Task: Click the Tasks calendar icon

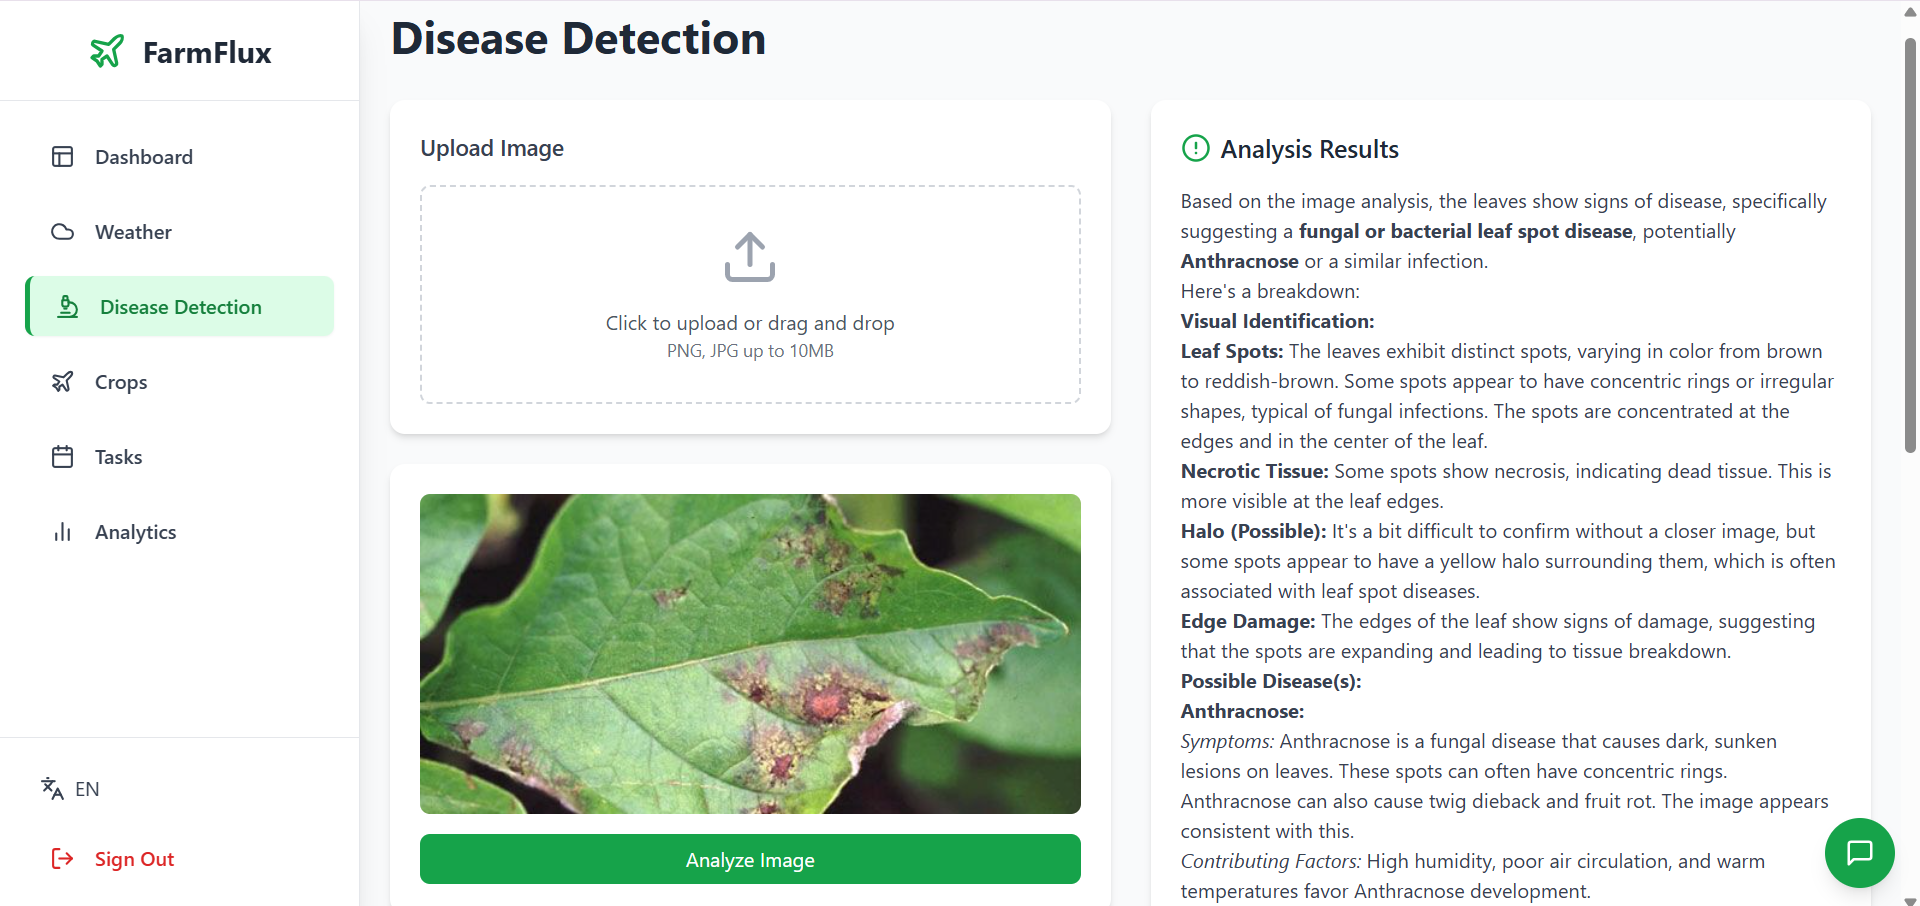Action: pos(63,457)
